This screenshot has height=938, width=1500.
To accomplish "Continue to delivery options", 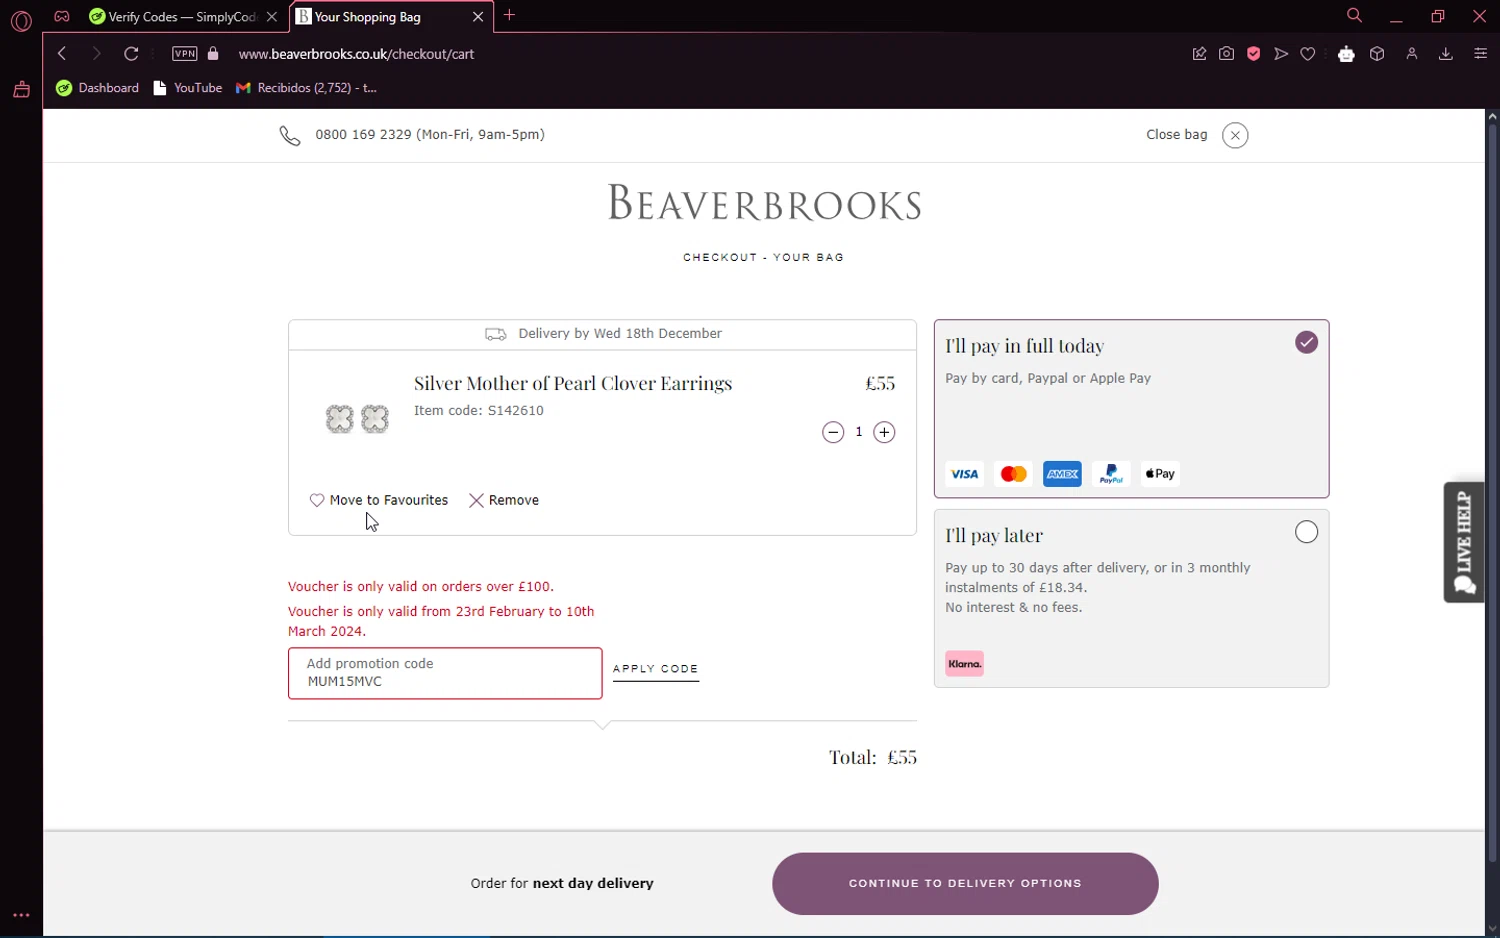I will pyautogui.click(x=965, y=884).
